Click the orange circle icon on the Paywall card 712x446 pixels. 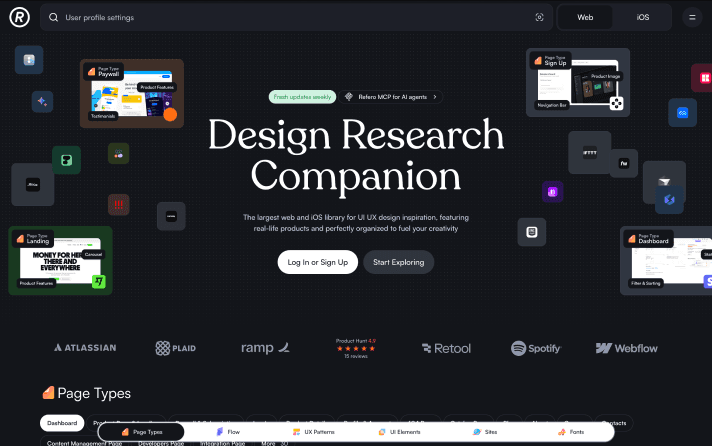point(170,114)
